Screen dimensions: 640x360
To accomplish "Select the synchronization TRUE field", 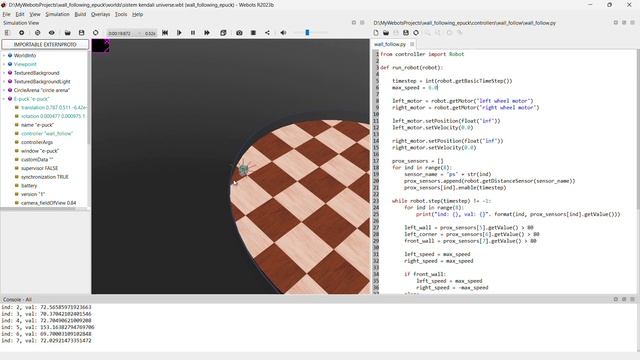I will pos(45,177).
